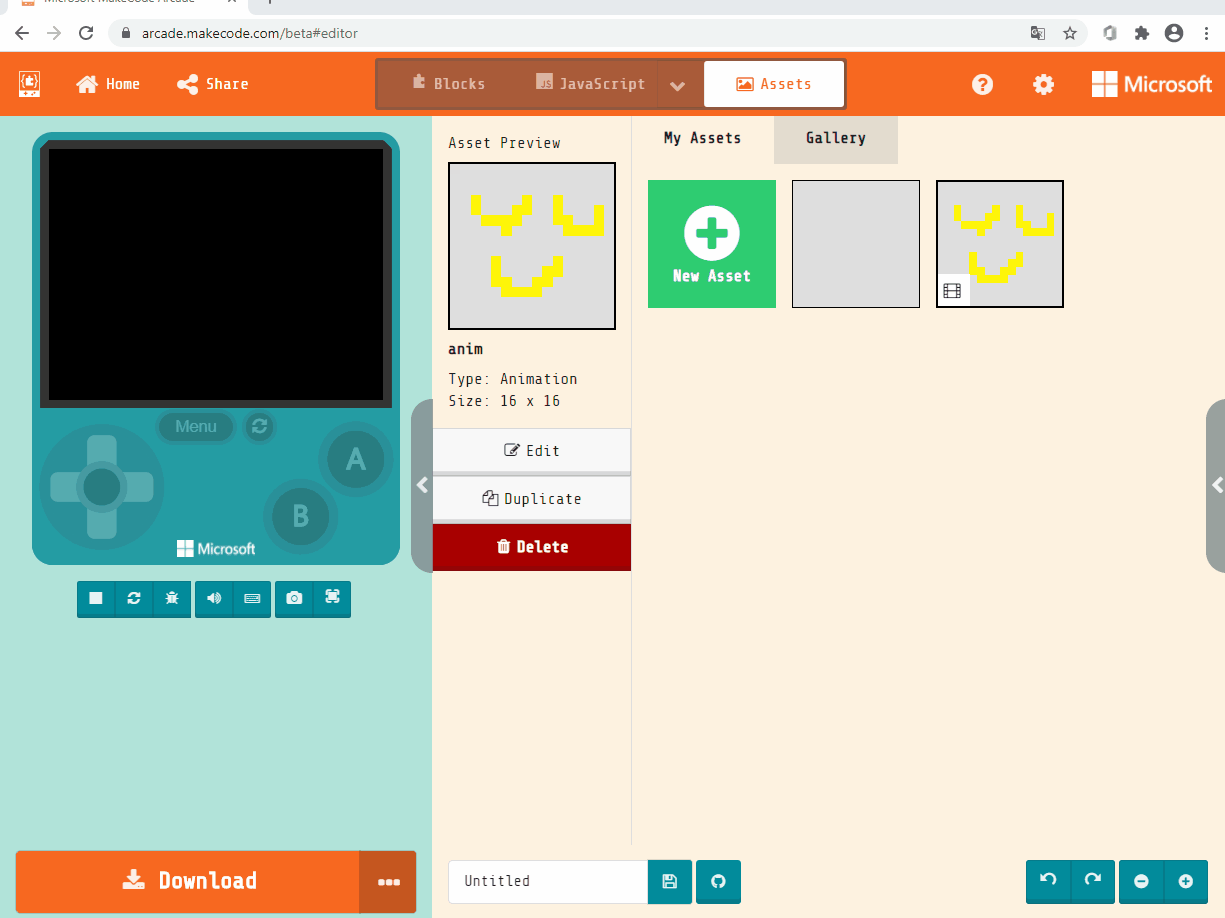Expand the Download options menu
Viewport: 1225px width, 918px height.
click(x=388, y=881)
